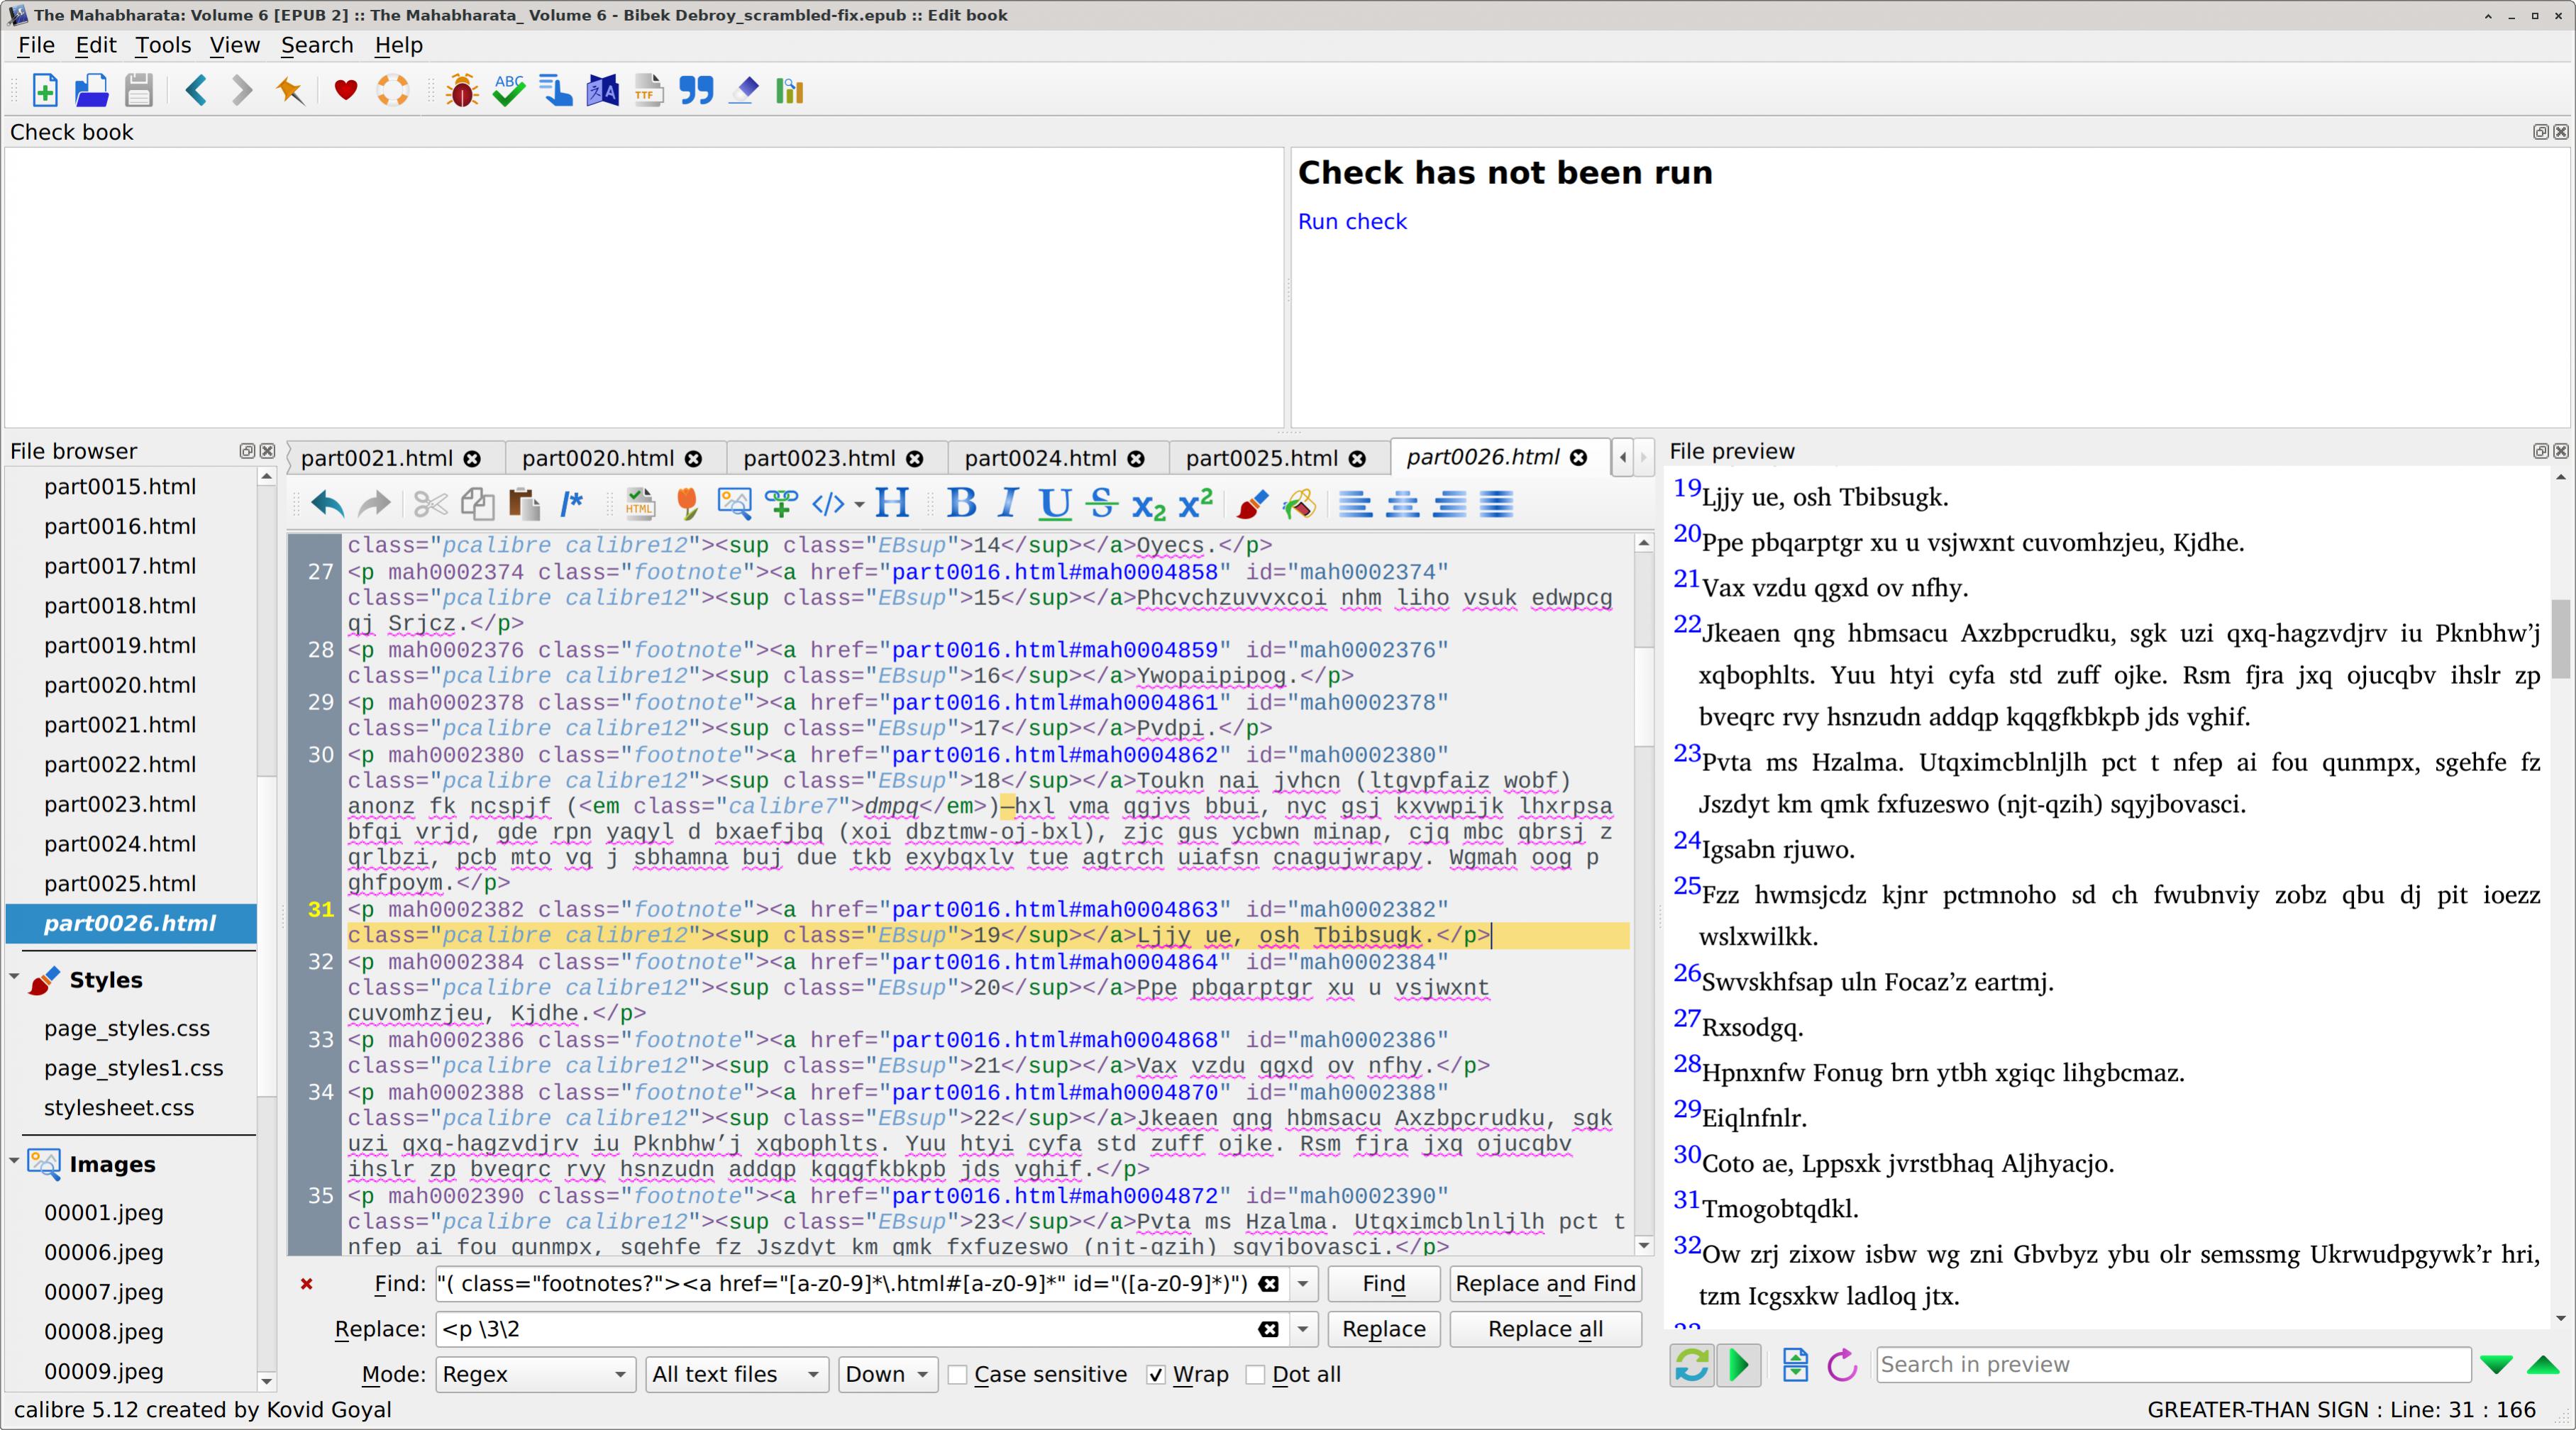
Task: Click the red heart donate icon
Action: pyautogui.click(x=346, y=91)
